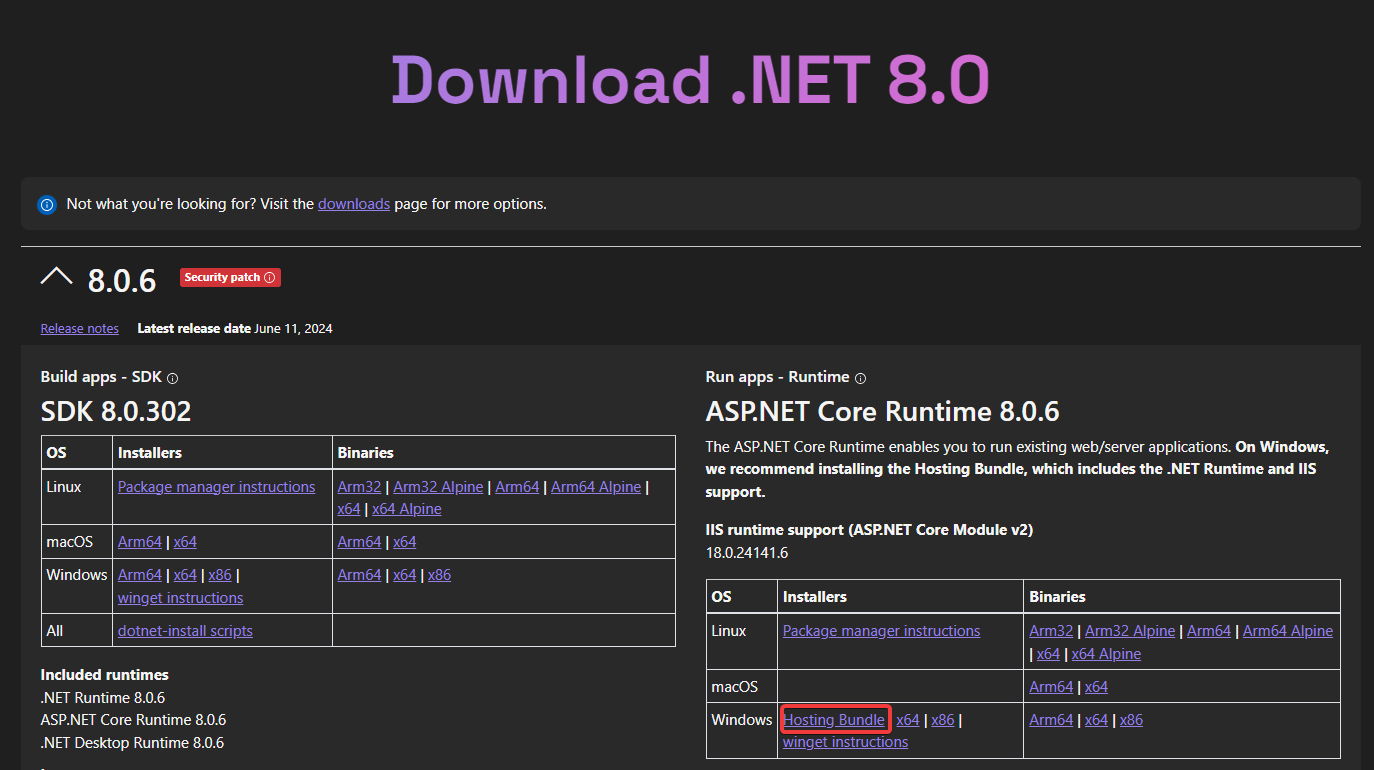This screenshot has height=770, width=1374.
Task: Click the blue info icon in the banner
Action: (46, 204)
